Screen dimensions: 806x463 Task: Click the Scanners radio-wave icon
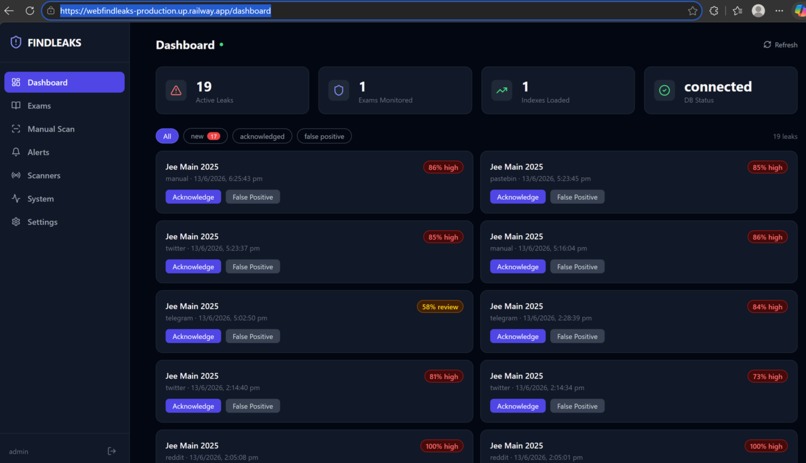click(x=16, y=175)
